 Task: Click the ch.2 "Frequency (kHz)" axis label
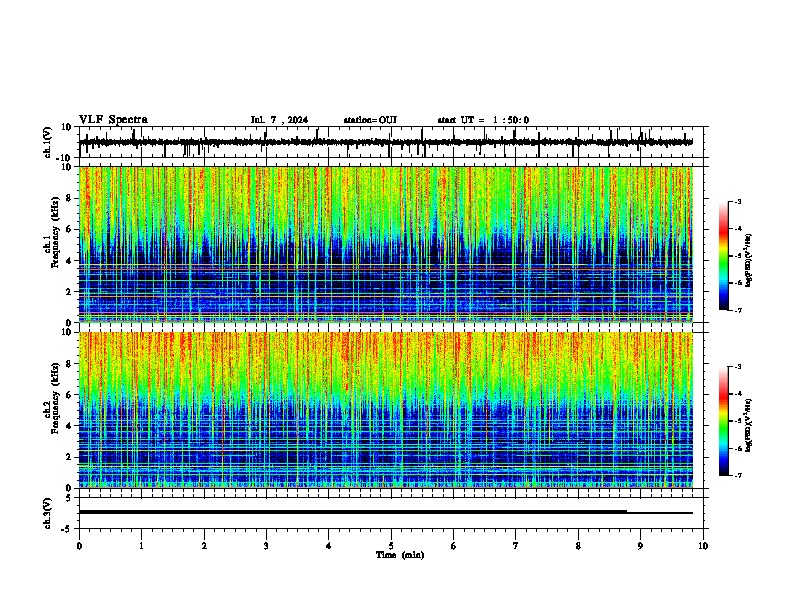(55, 398)
